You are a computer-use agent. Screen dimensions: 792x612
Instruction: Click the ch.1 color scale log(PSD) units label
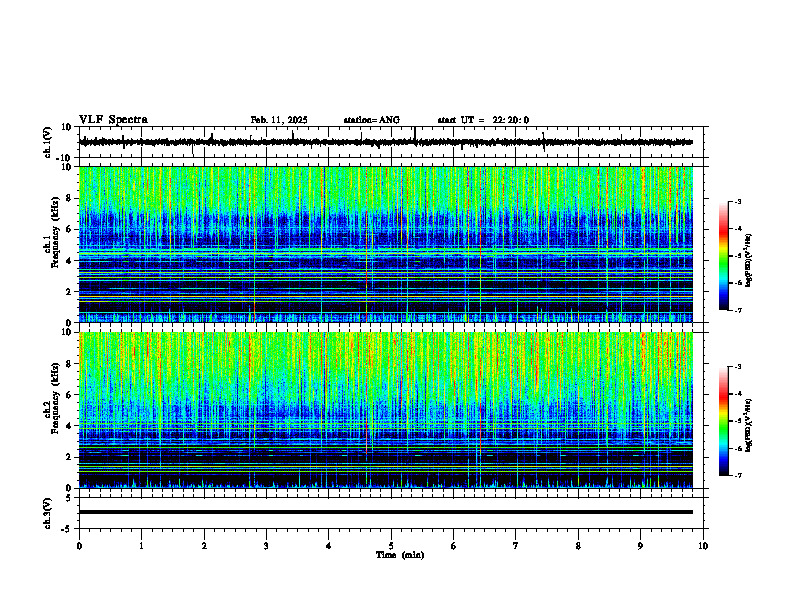749,260
